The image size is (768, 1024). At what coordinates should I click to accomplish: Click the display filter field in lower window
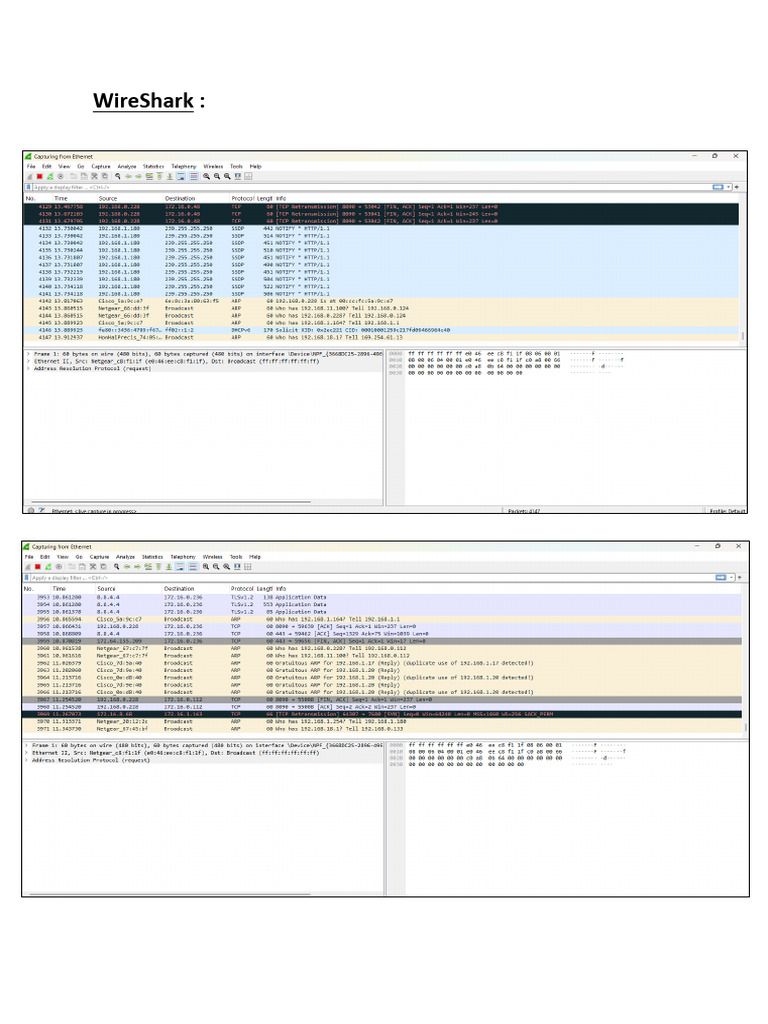pyautogui.click(x=369, y=578)
